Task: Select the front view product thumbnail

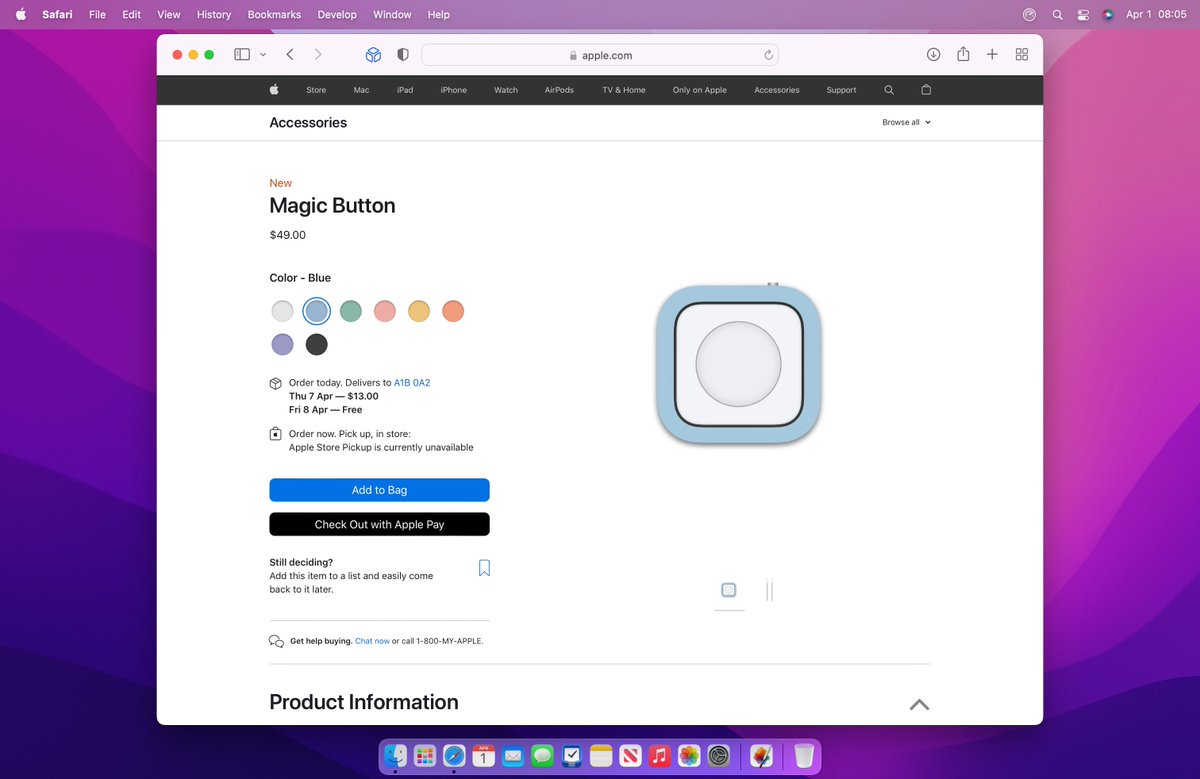Action: coord(729,590)
